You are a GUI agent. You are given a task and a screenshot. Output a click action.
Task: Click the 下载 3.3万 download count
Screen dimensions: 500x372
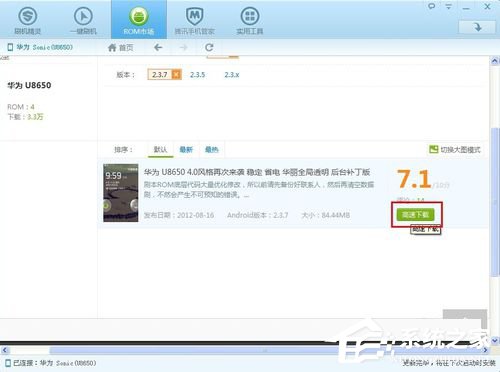[25, 117]
